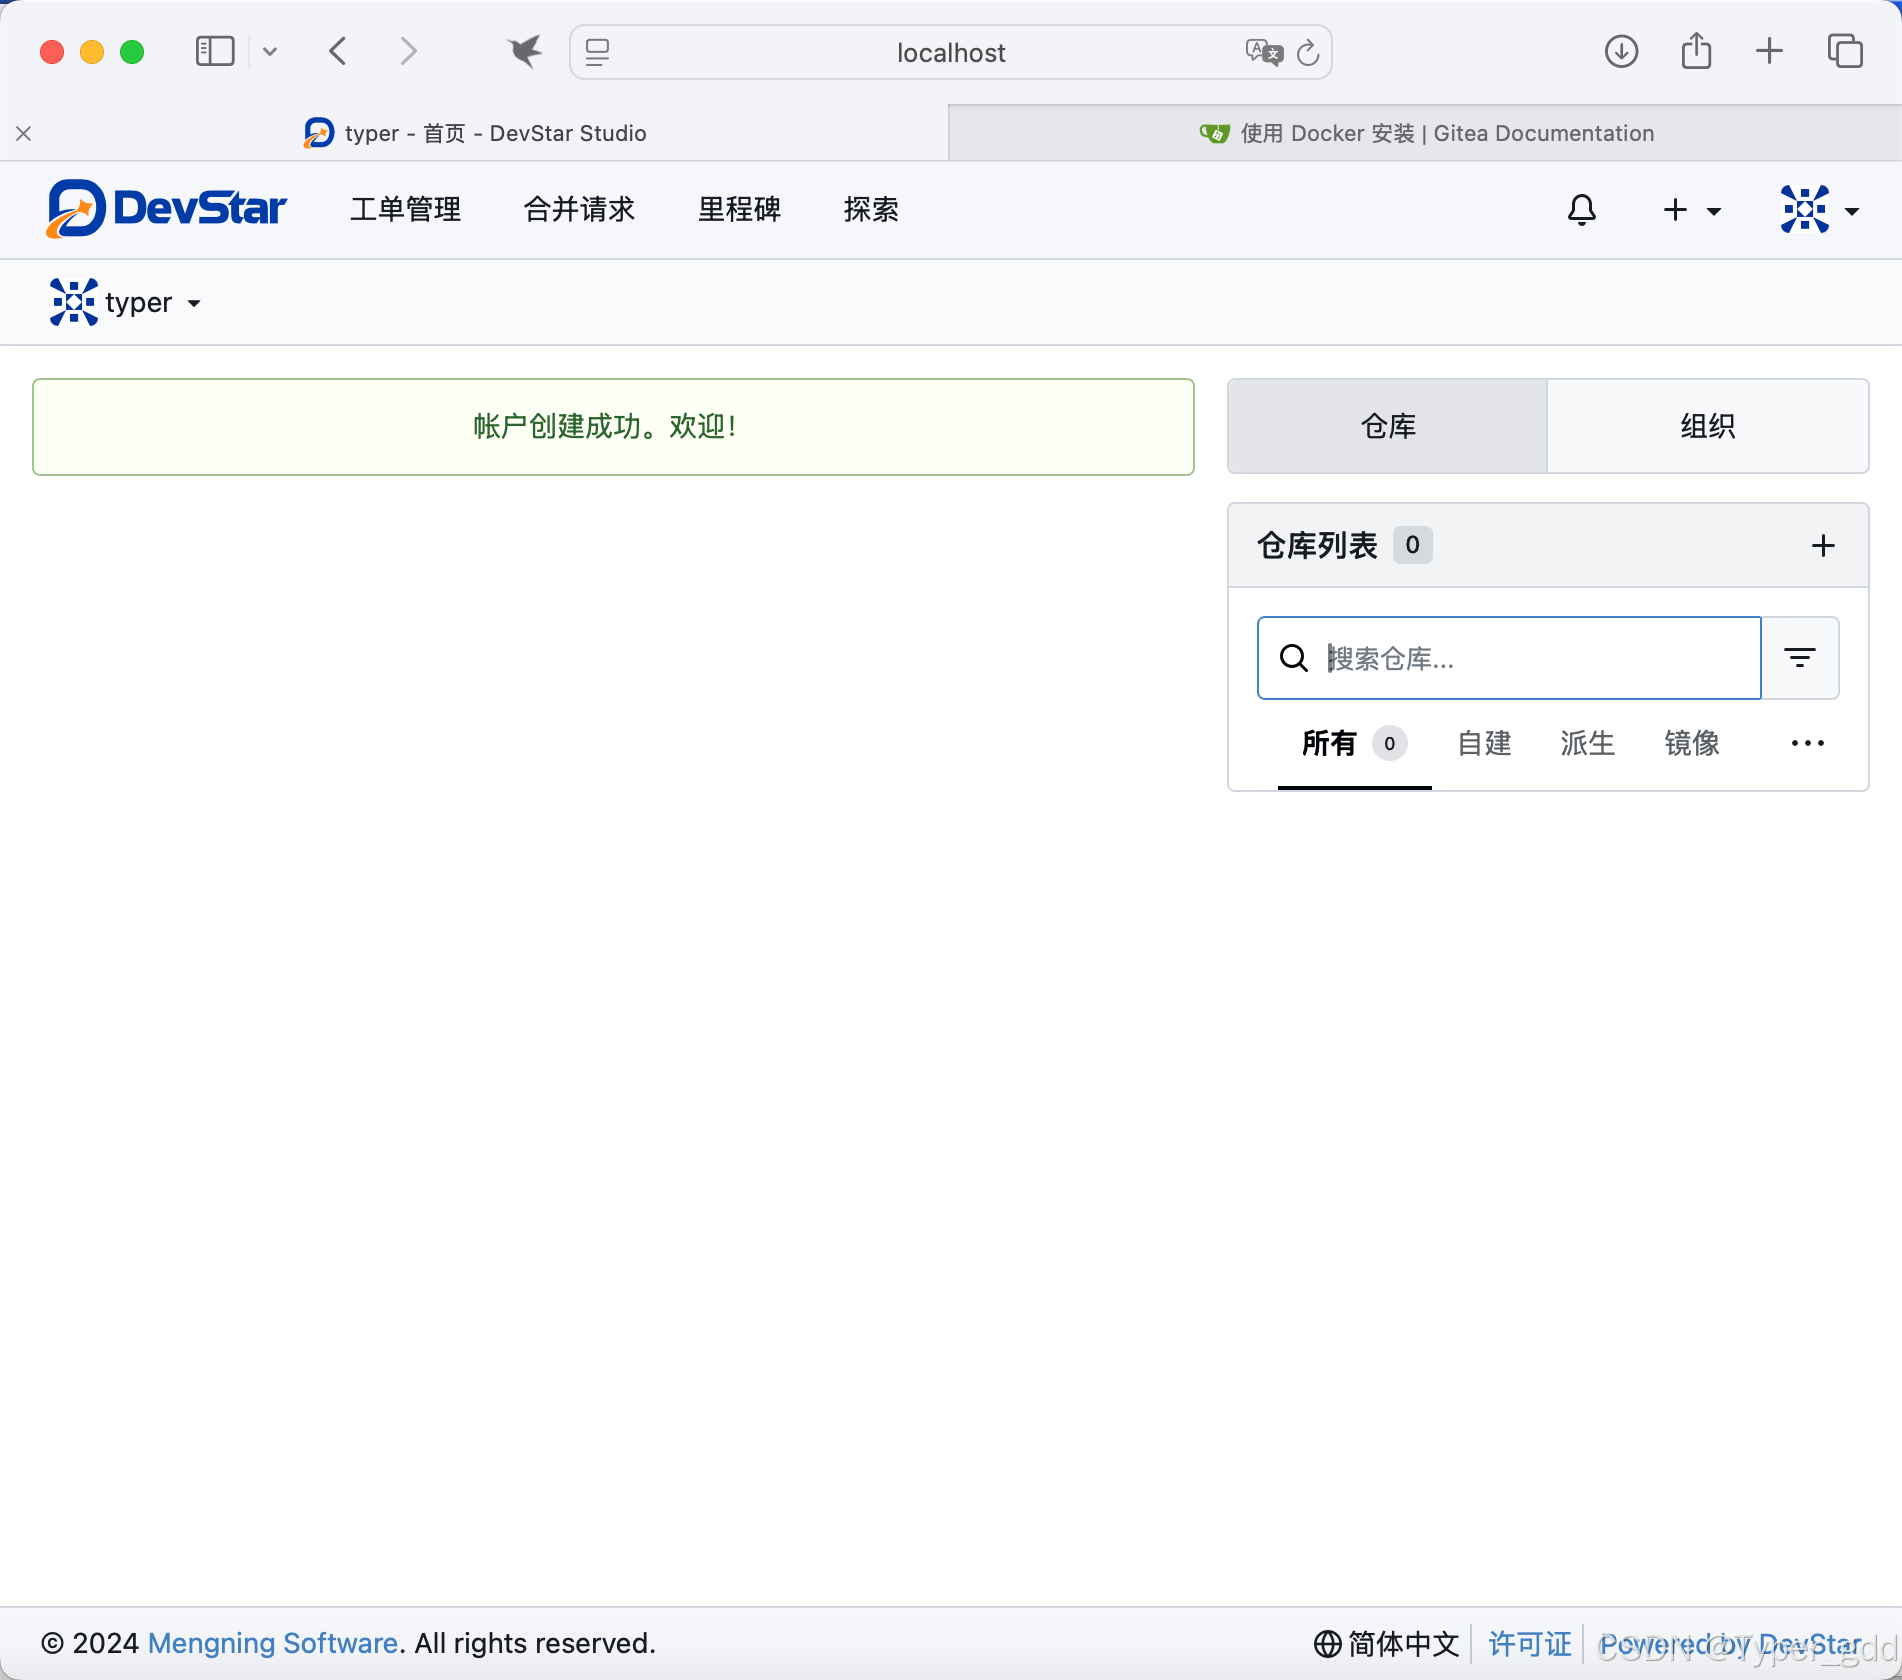1902x1680 pixels.
Task: Expand the typer account dropdown
Action: coord(194,304)
